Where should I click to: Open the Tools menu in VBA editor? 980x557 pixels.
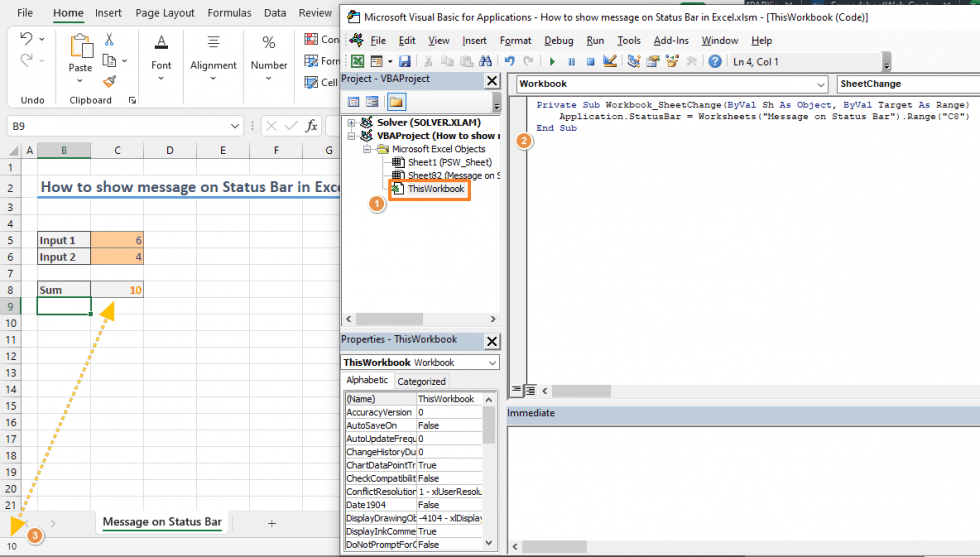click(629, 40)
